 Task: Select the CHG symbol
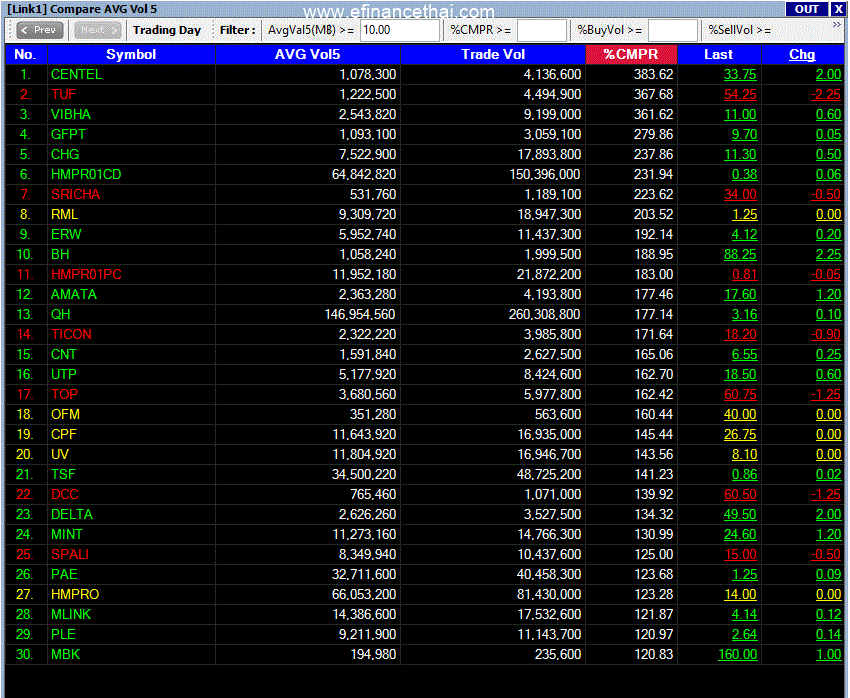click(x=65, y=154)
